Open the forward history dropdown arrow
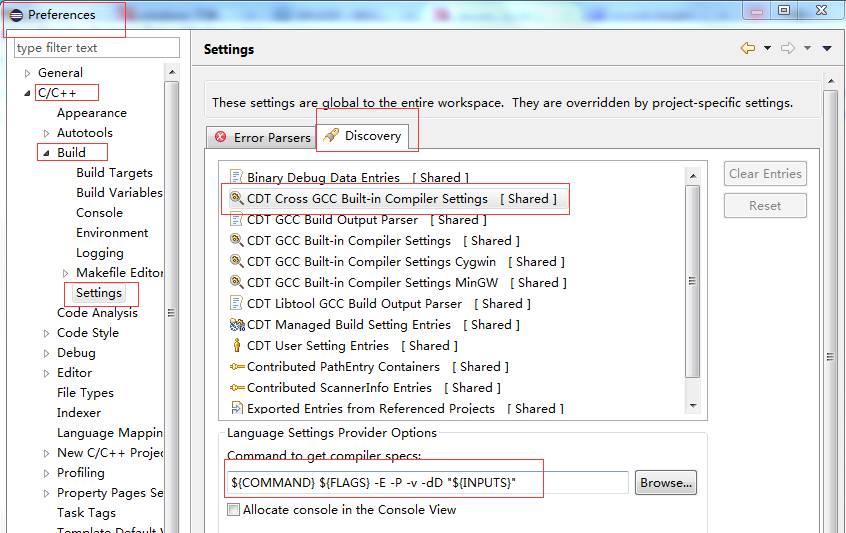 (808, 48)
